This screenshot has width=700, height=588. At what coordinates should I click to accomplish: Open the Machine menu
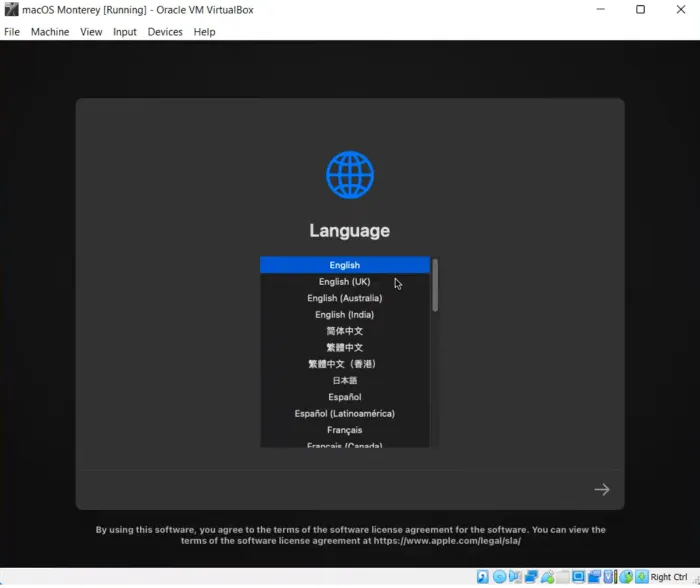[50, 32]
